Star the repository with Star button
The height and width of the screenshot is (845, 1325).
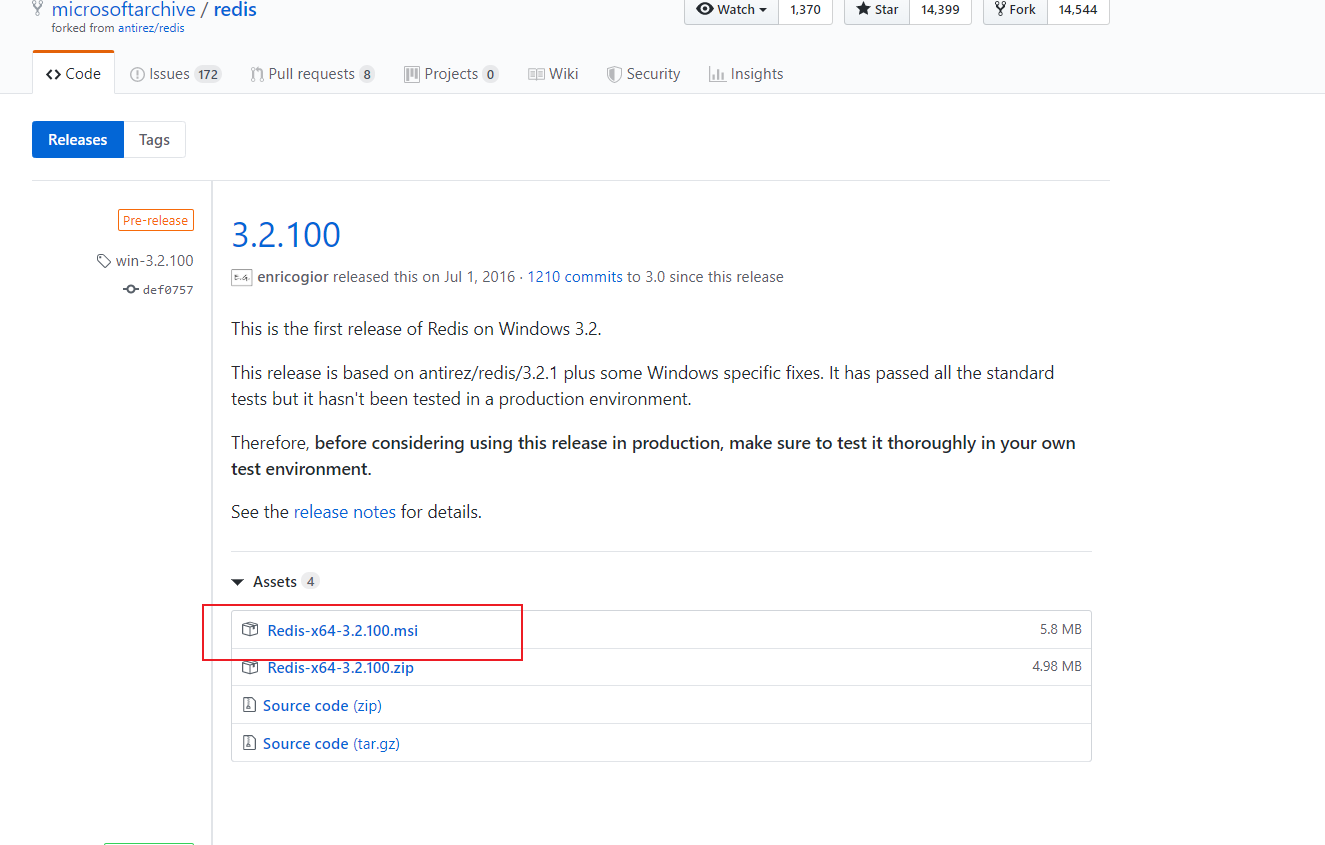pos(877,10)
